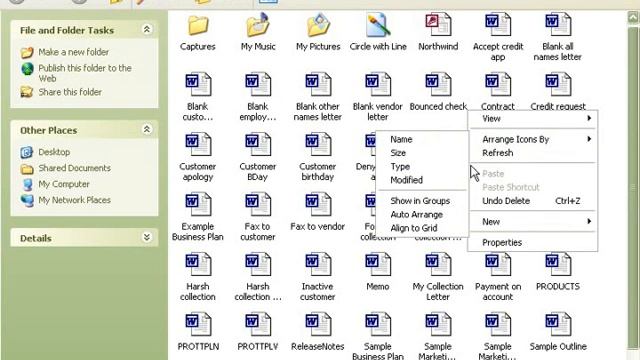Select the PROTTPLV document icon
This screenshot has width=640, height=360.
[258, 324]
